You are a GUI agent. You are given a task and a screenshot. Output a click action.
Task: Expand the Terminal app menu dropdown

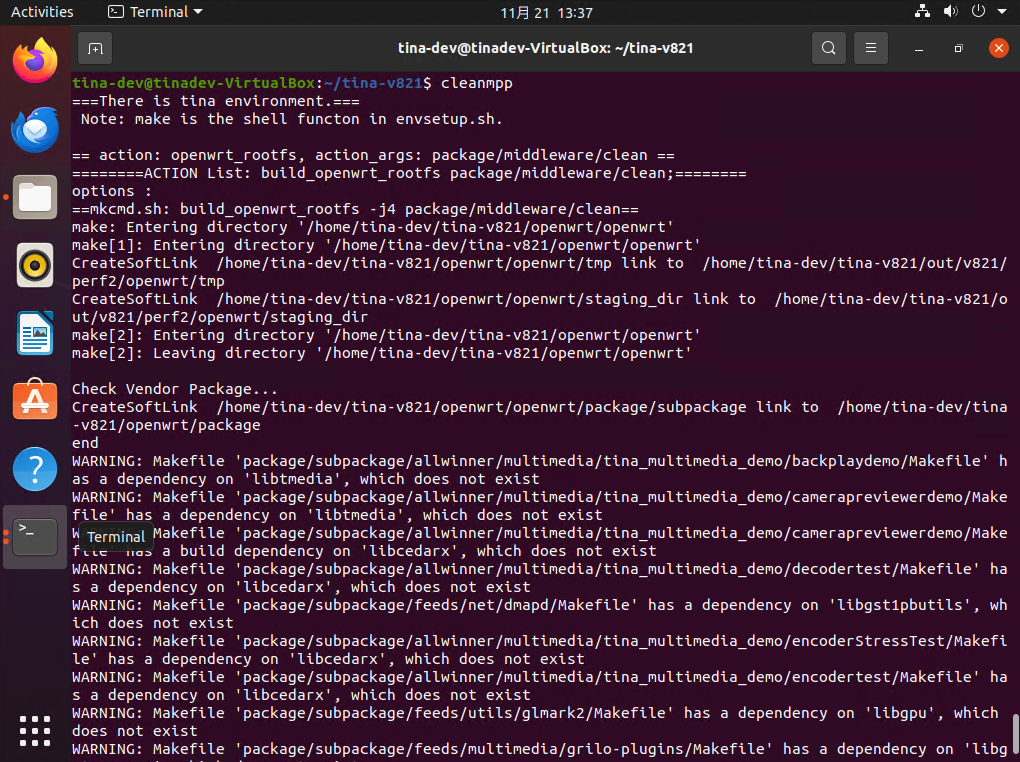(x=155, y=12)
